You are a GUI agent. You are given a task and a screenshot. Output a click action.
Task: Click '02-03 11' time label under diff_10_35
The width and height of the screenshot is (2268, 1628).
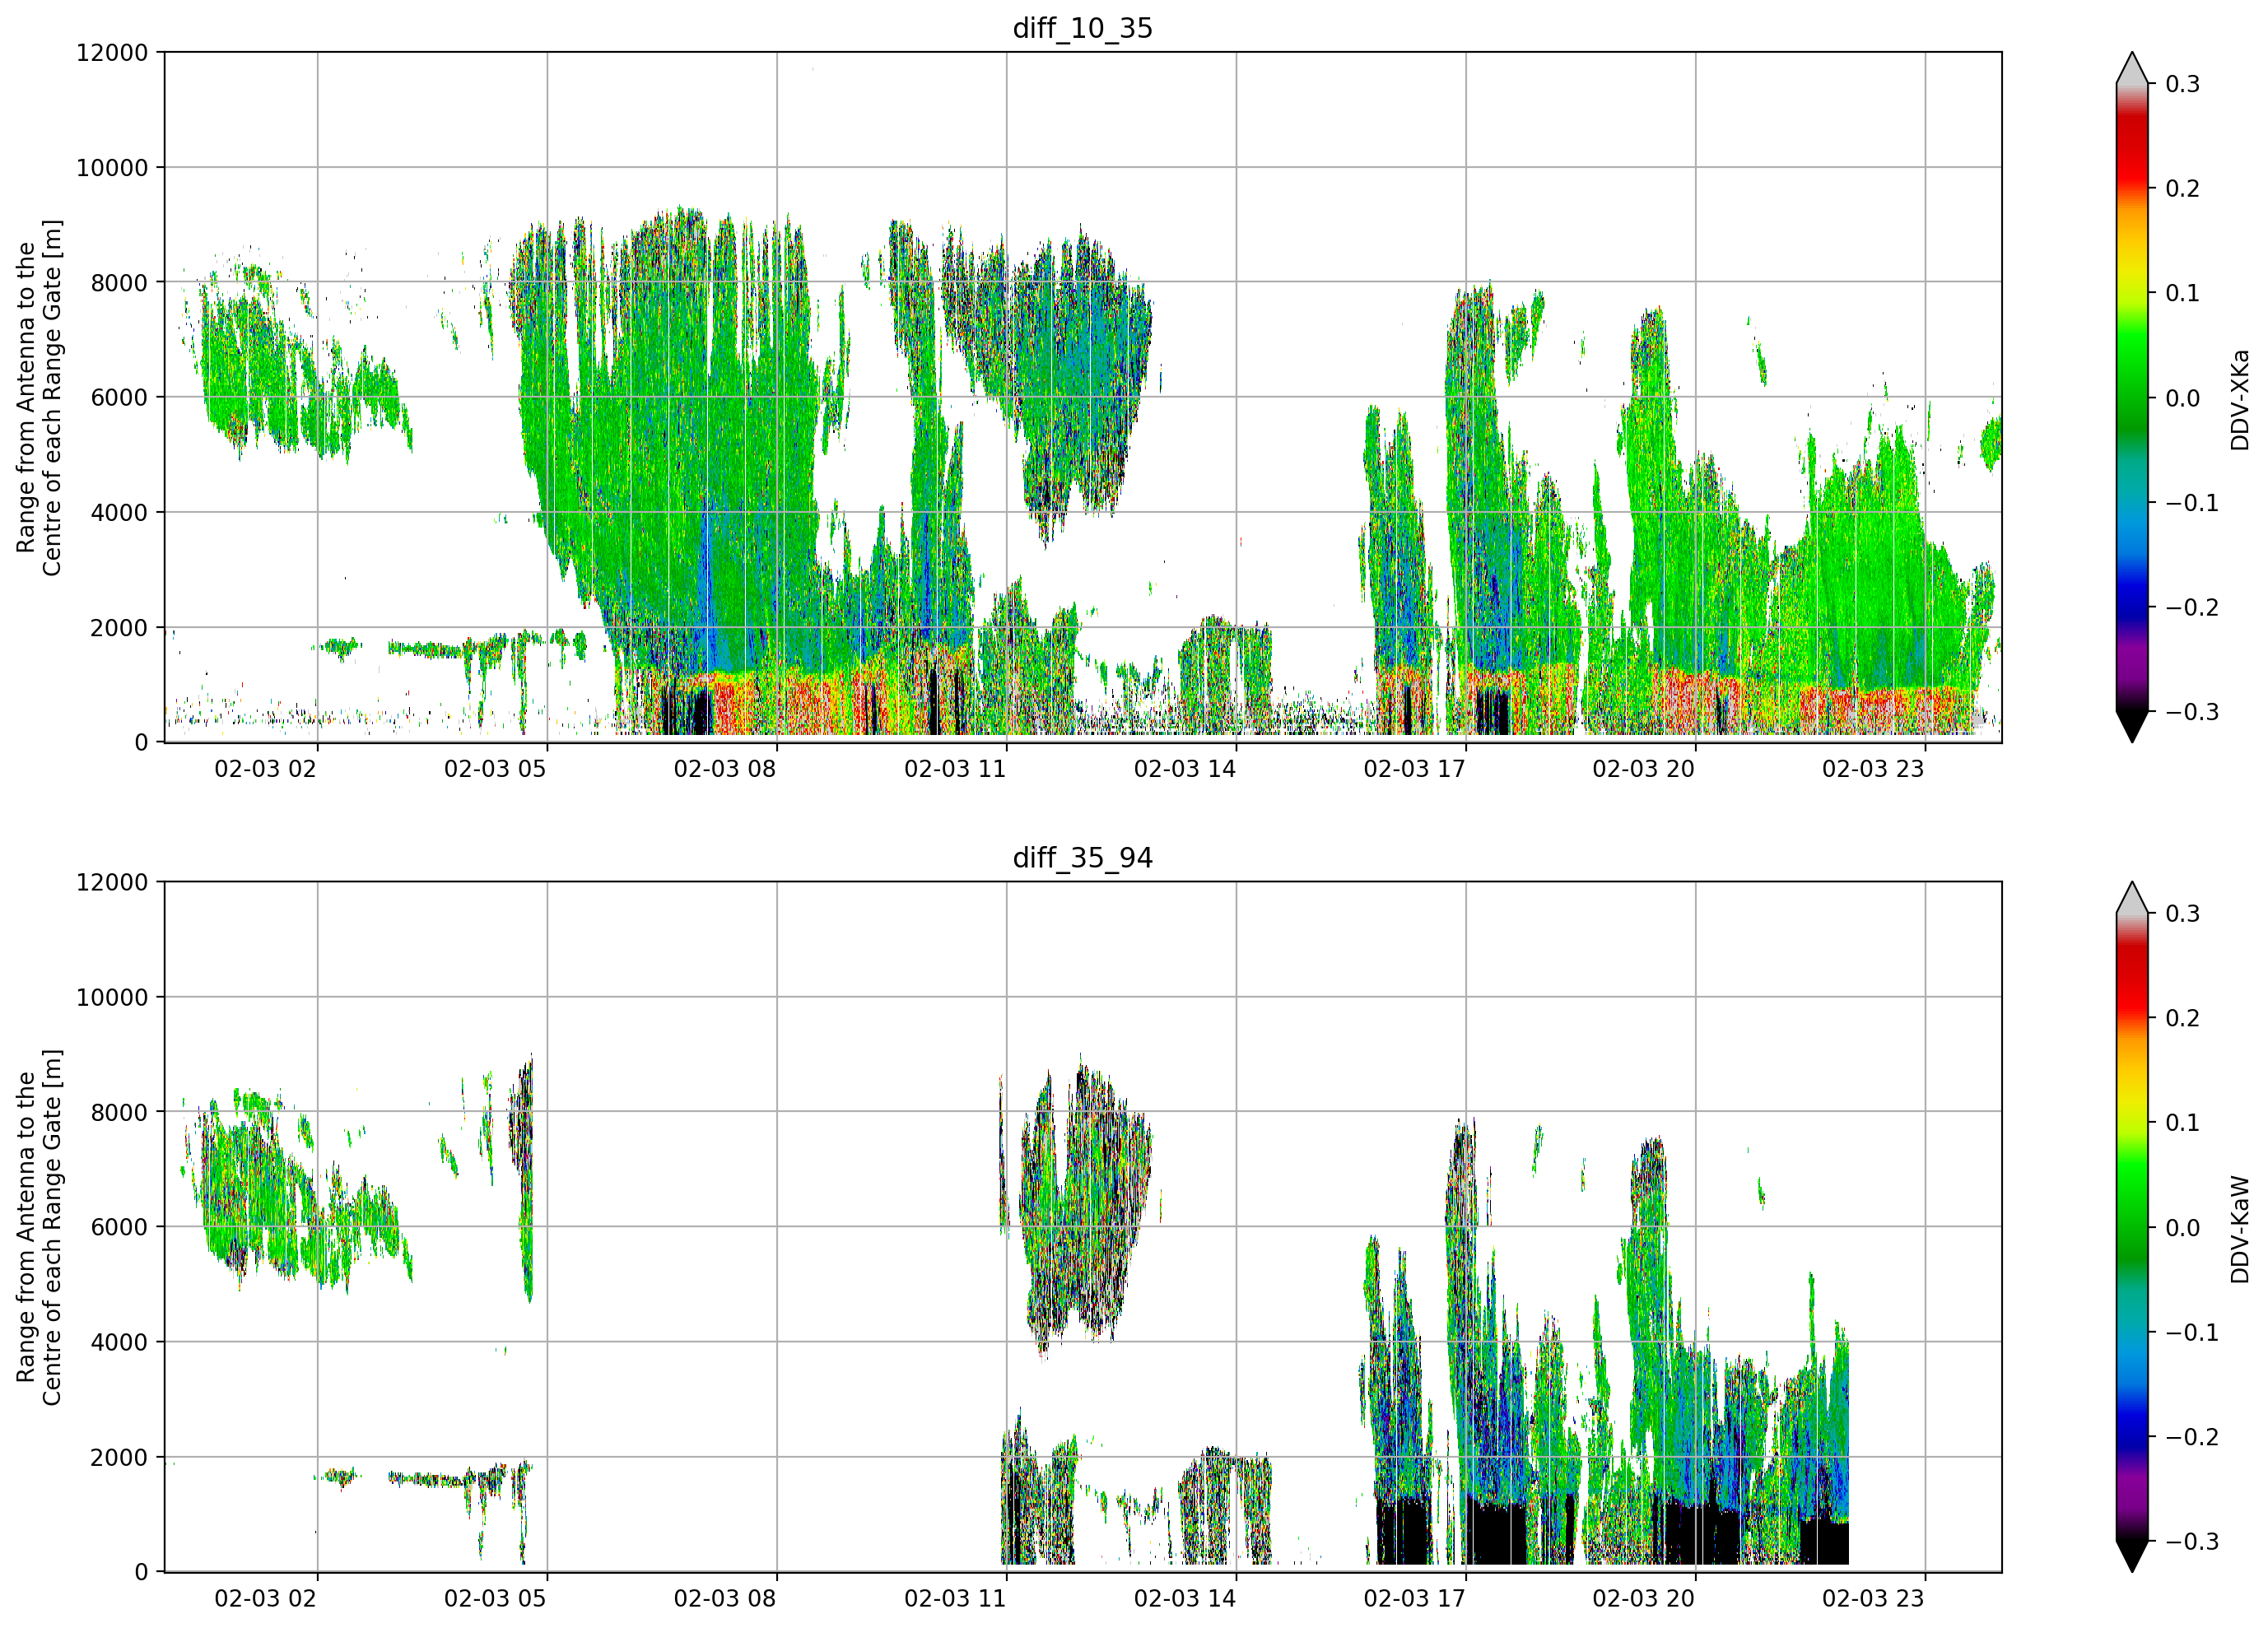coord(955,769)
